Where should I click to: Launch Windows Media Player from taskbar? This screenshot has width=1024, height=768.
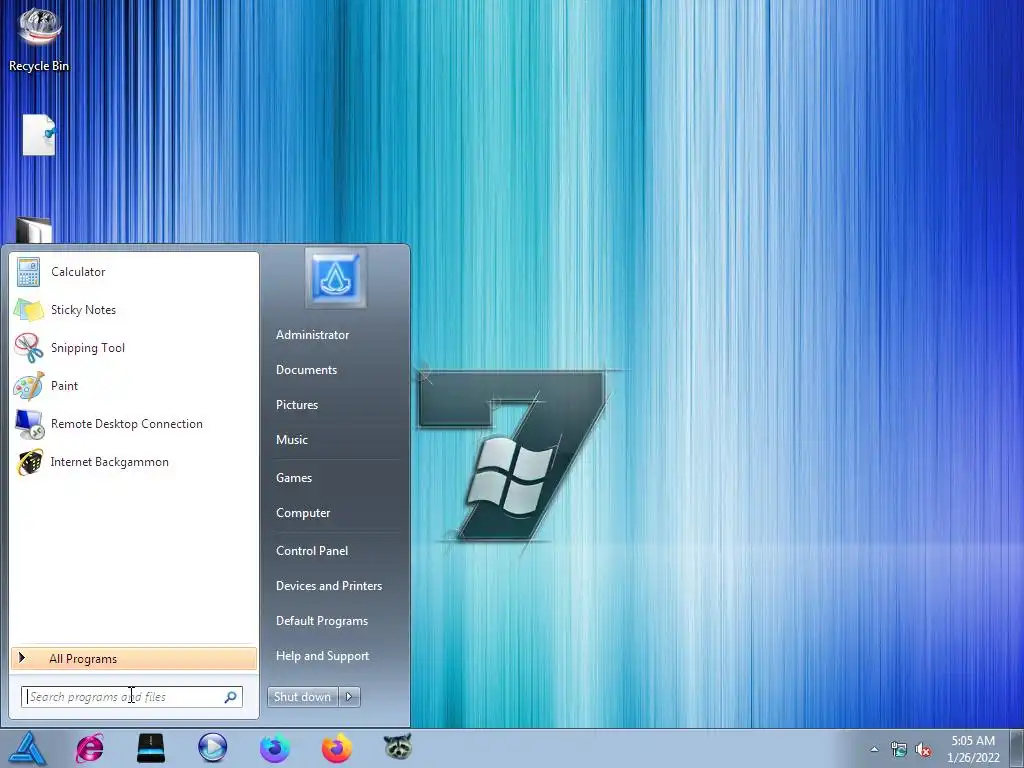212,748
